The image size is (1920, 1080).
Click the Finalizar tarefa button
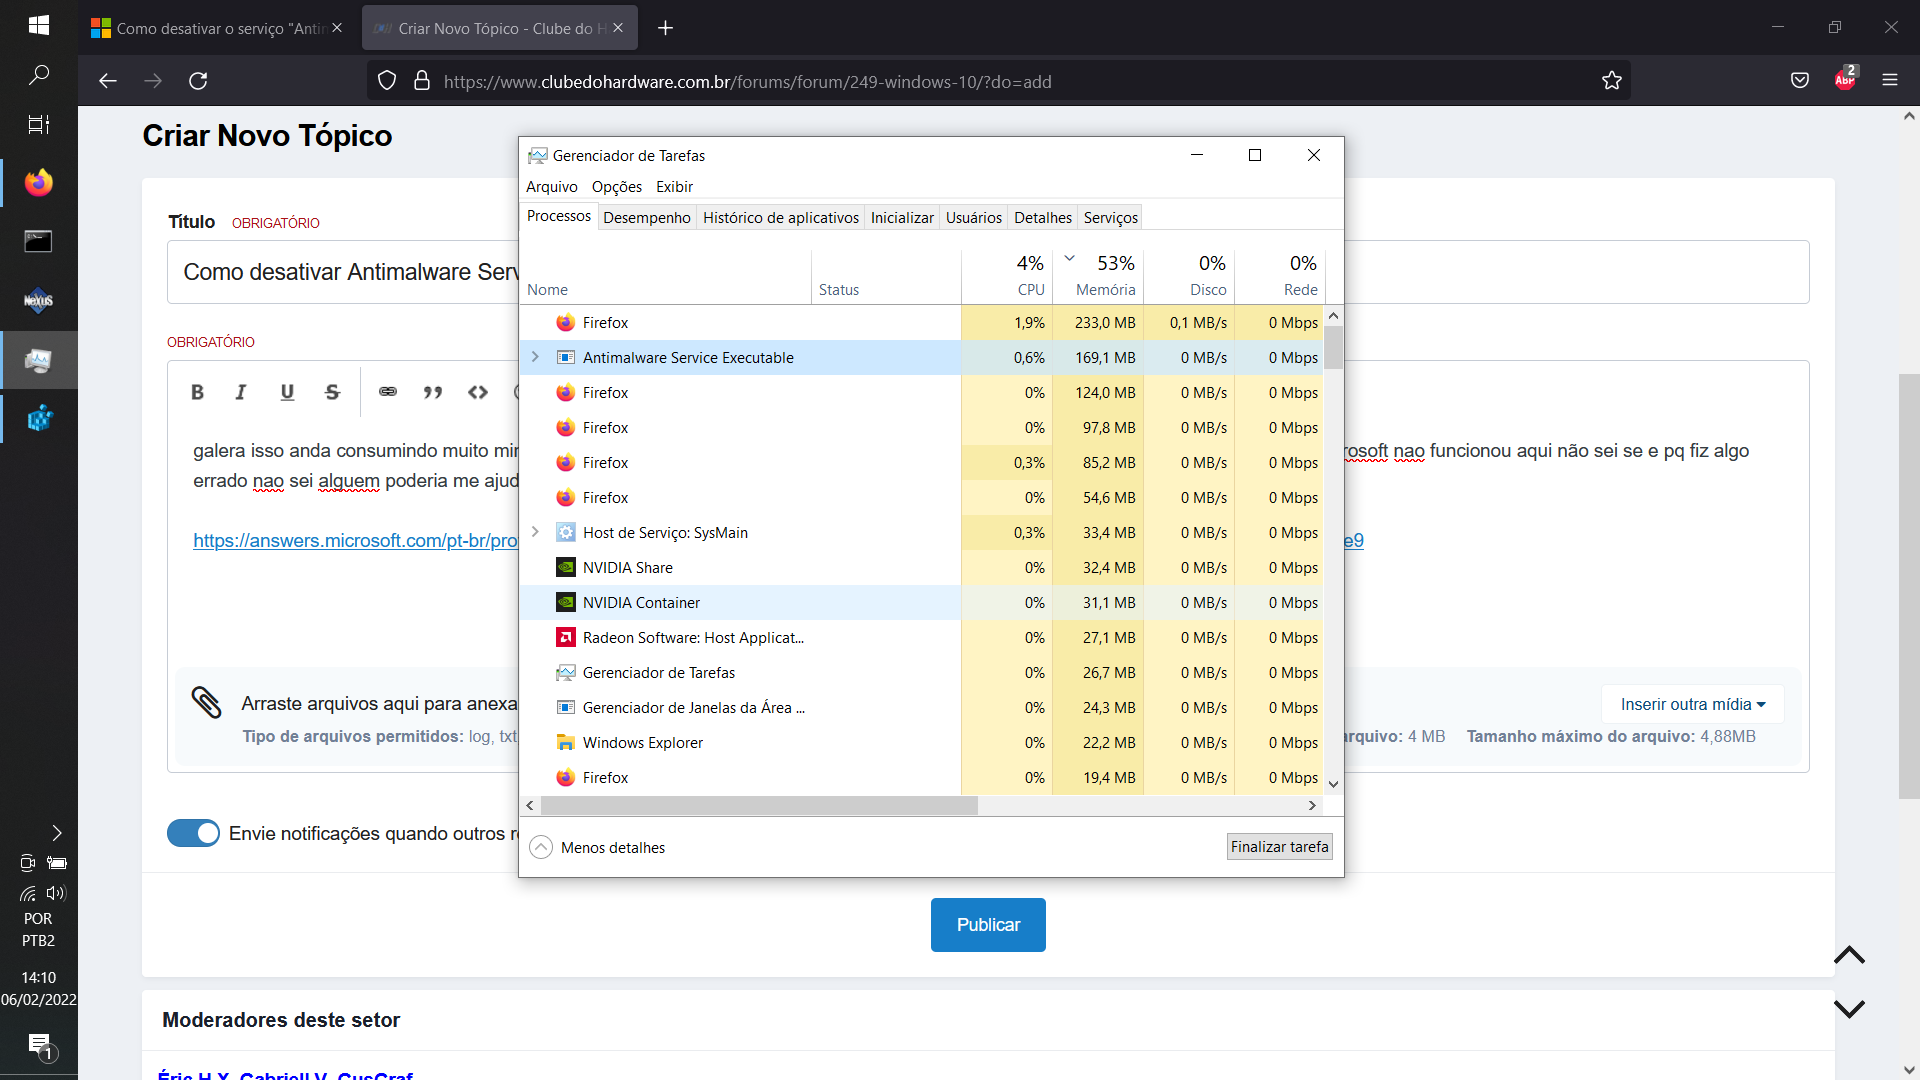[x=1280, y=847]
